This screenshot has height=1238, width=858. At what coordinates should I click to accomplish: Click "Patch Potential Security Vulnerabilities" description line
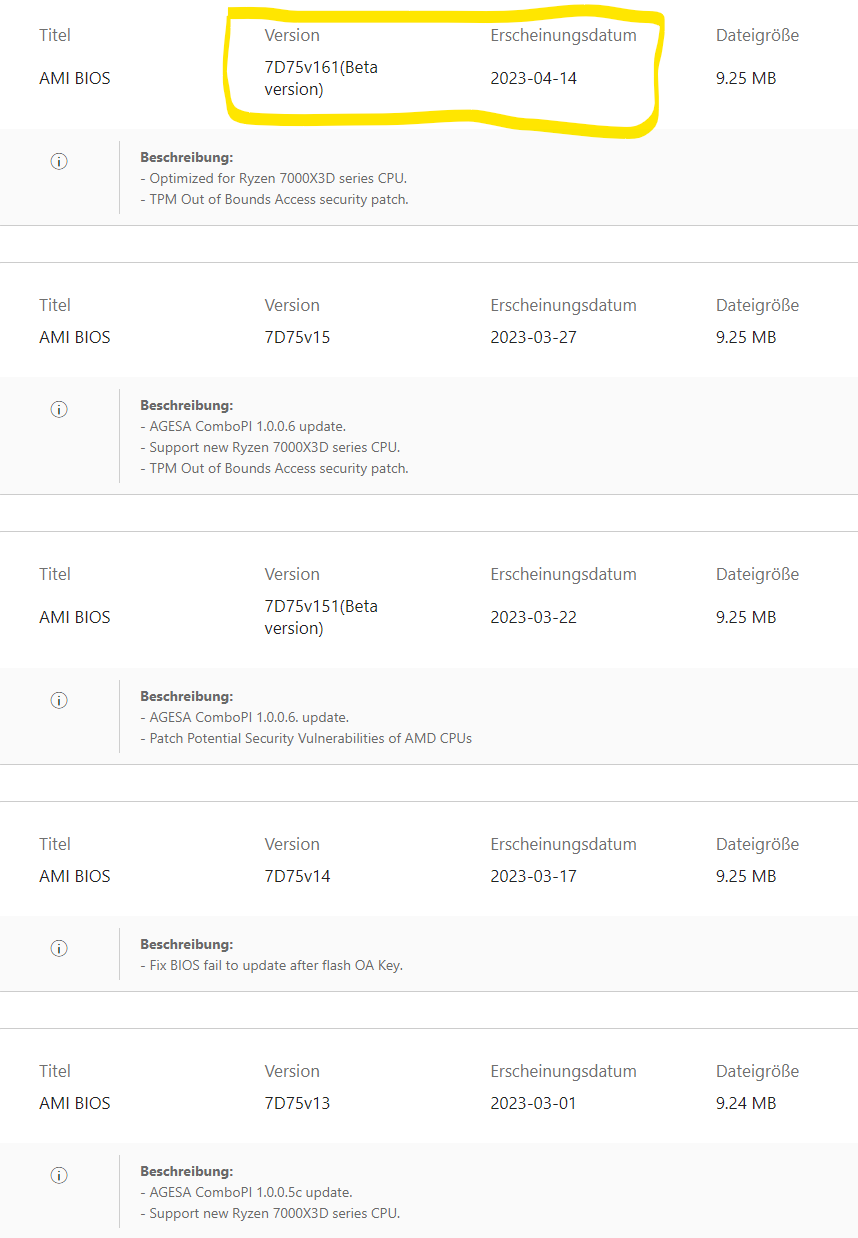(x=310, y=738)
